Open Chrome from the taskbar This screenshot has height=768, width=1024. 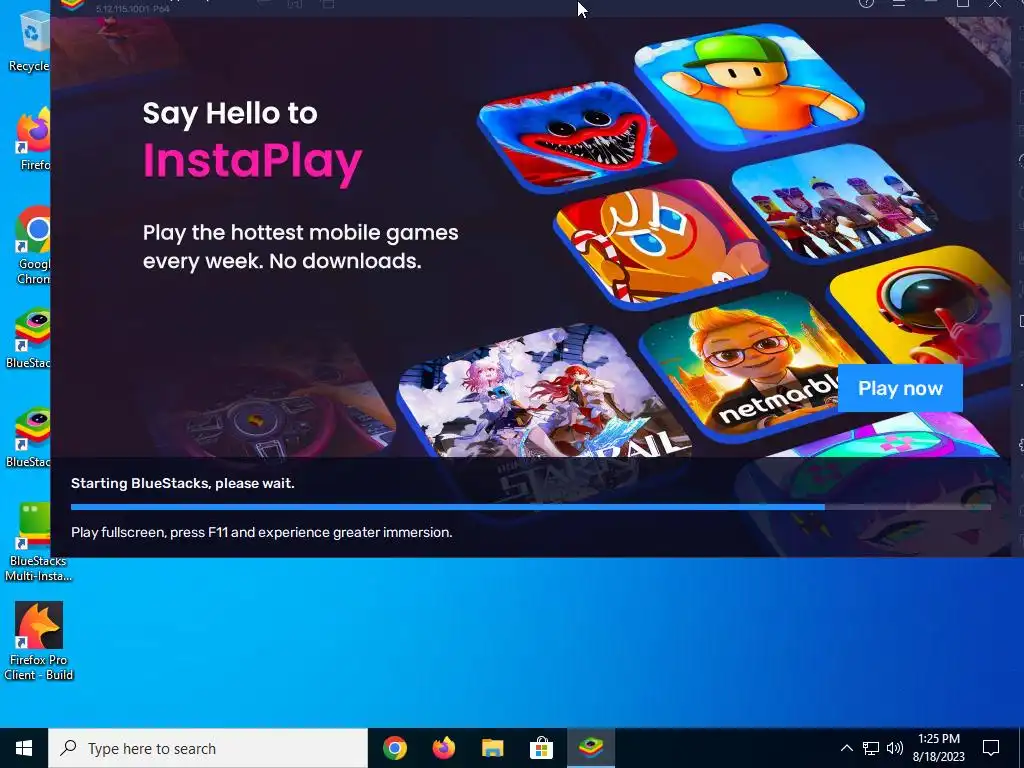pyautogui.click(x=394, y=748)
